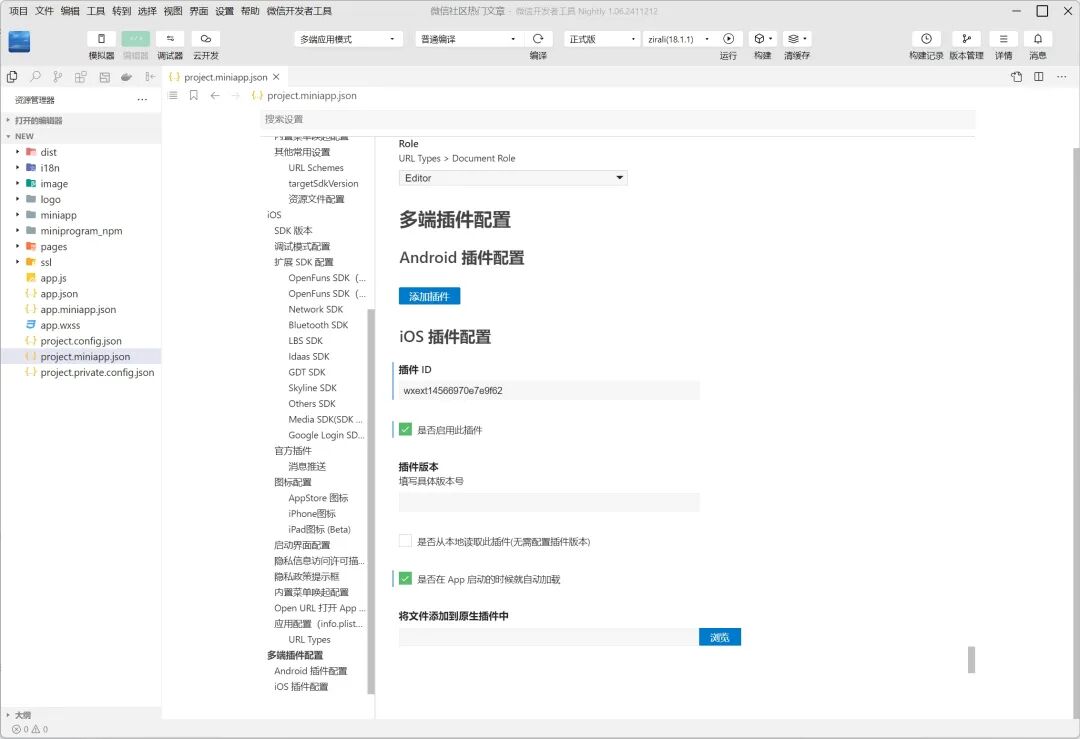Expand the 打开的编辑器 section

[x=81, y=121]
